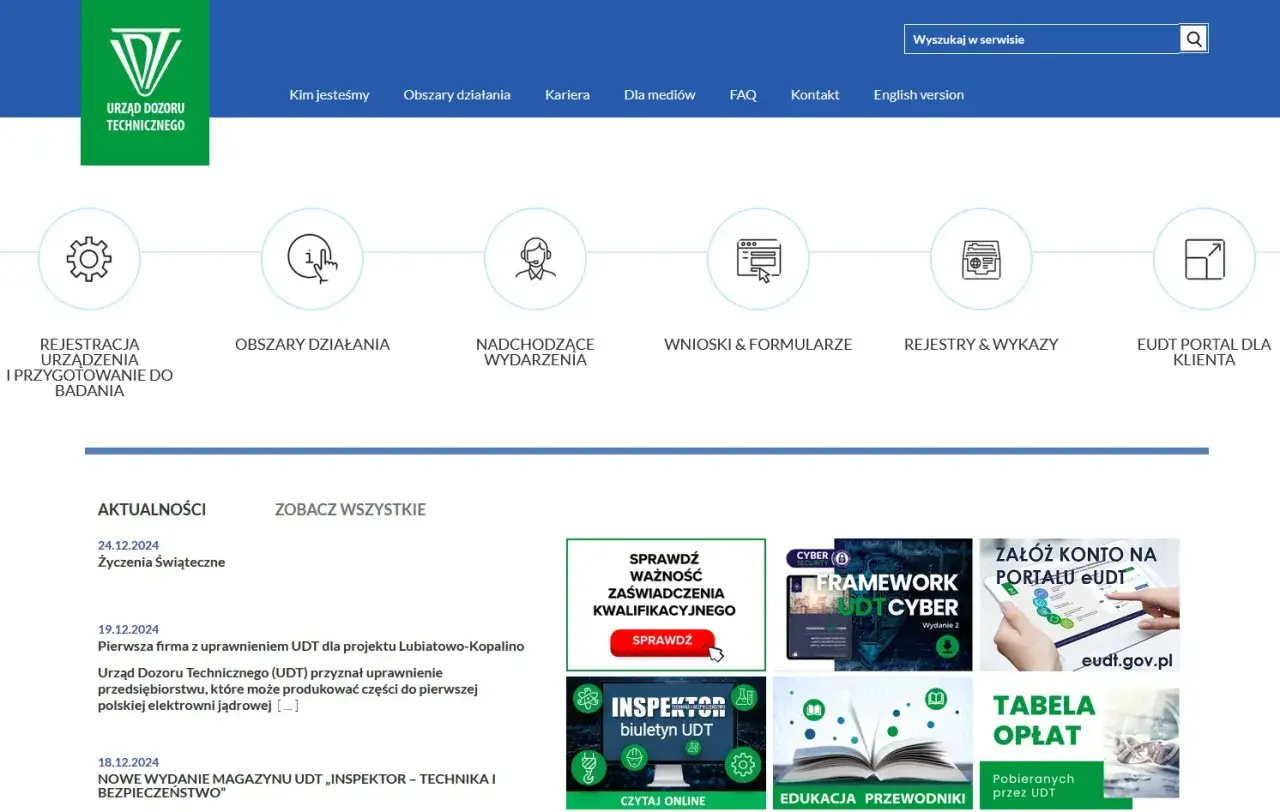Click the ZOBACZ WSZYSTKIE news link
The width and height of the screenshot is (1280, 812).
coord(350,509)
